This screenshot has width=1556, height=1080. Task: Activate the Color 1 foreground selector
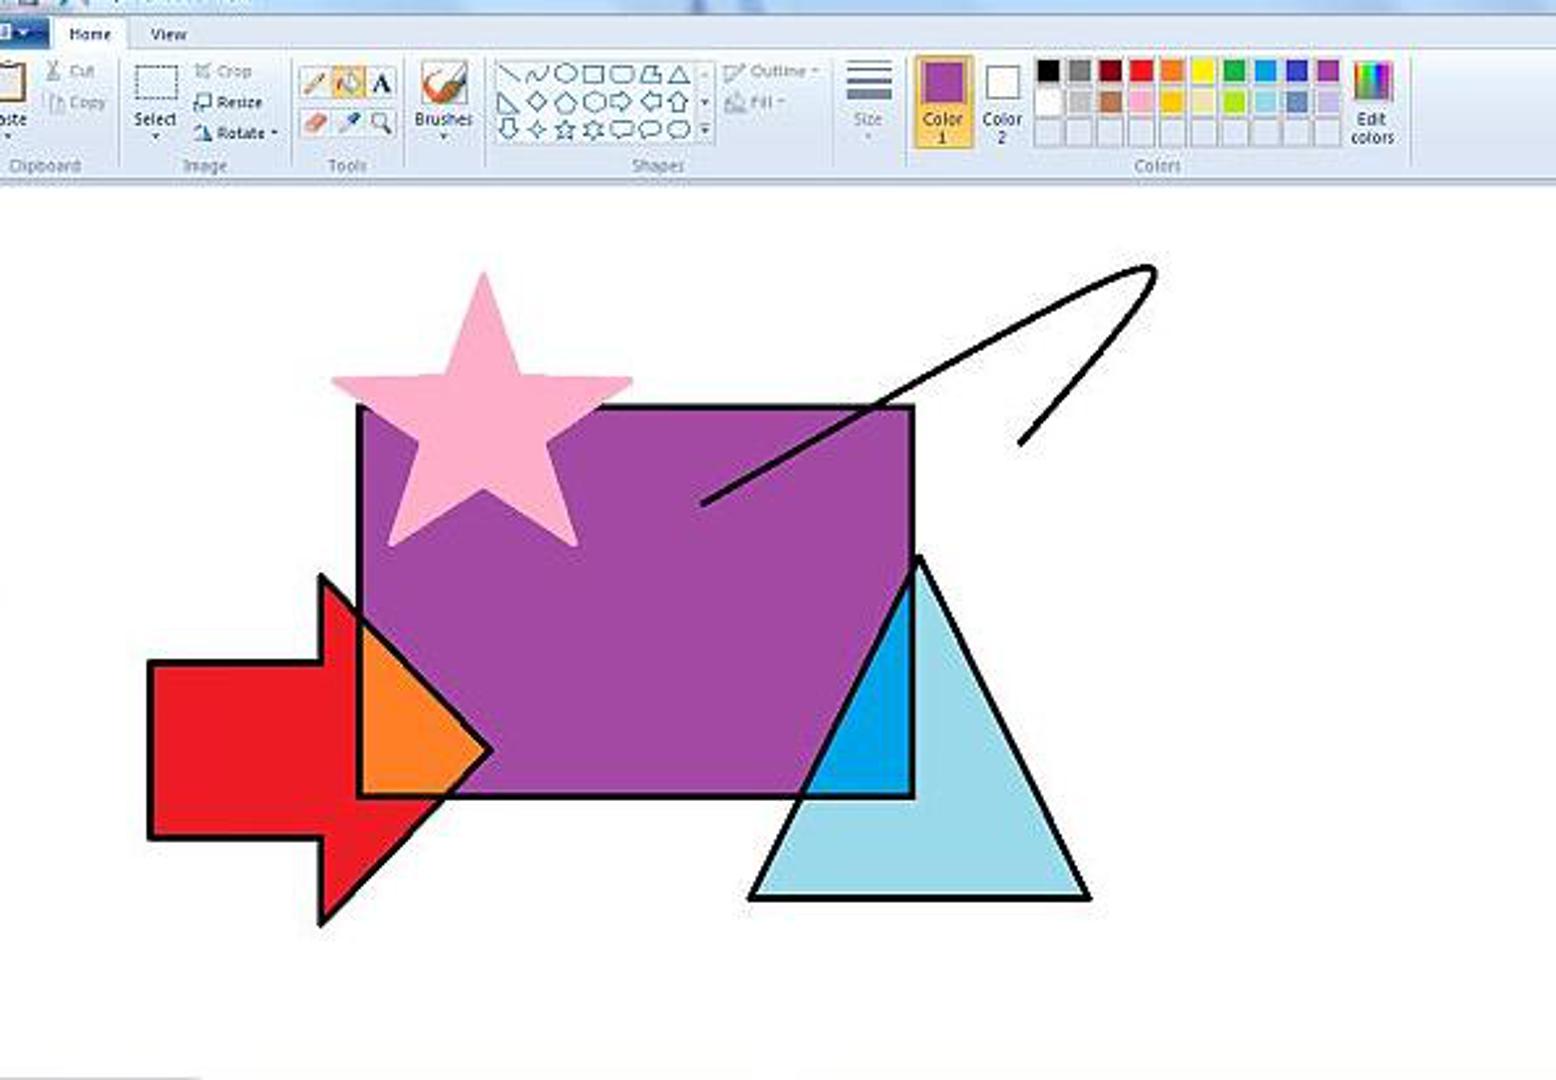(942, 100)
